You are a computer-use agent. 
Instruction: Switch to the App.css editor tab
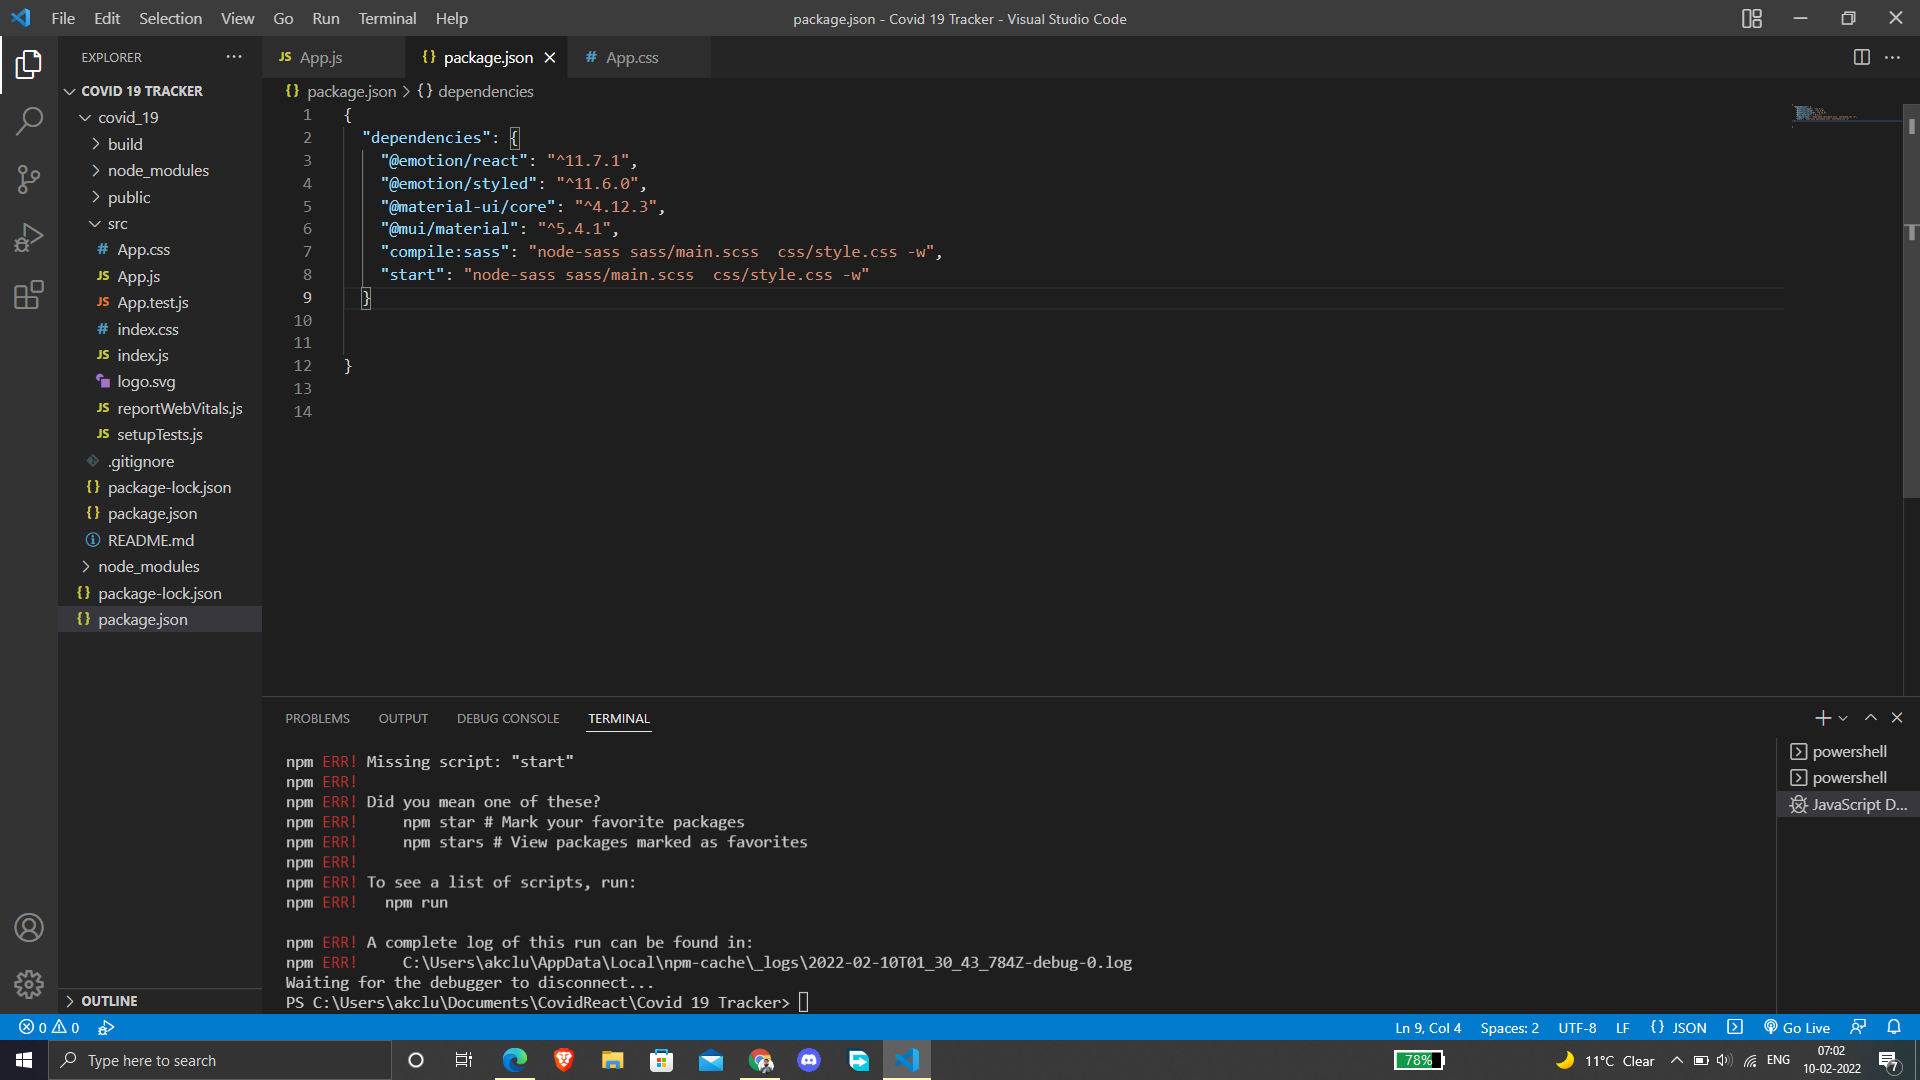coord(632,58)
